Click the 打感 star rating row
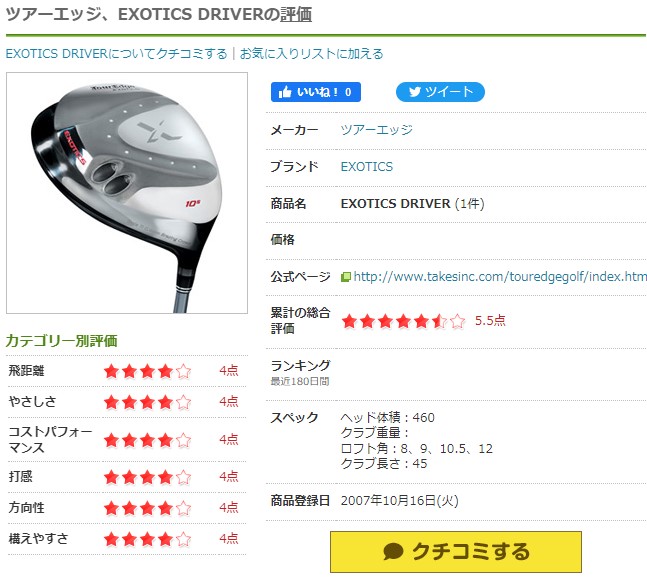The image size is (647, 586). click(127, 477)
